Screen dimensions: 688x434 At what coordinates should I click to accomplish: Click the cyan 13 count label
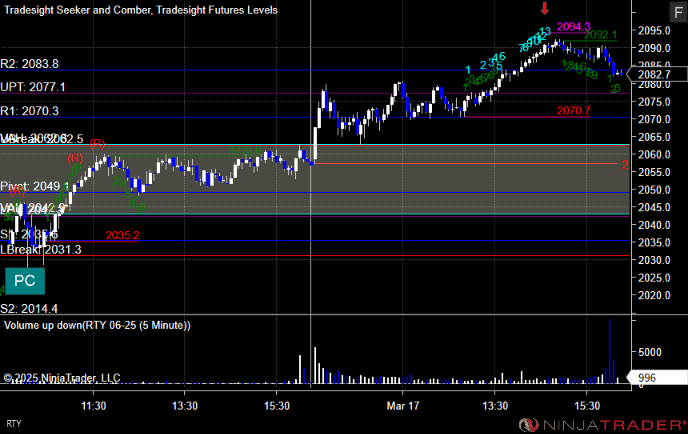pyautogui.click(x=545, y=31)
